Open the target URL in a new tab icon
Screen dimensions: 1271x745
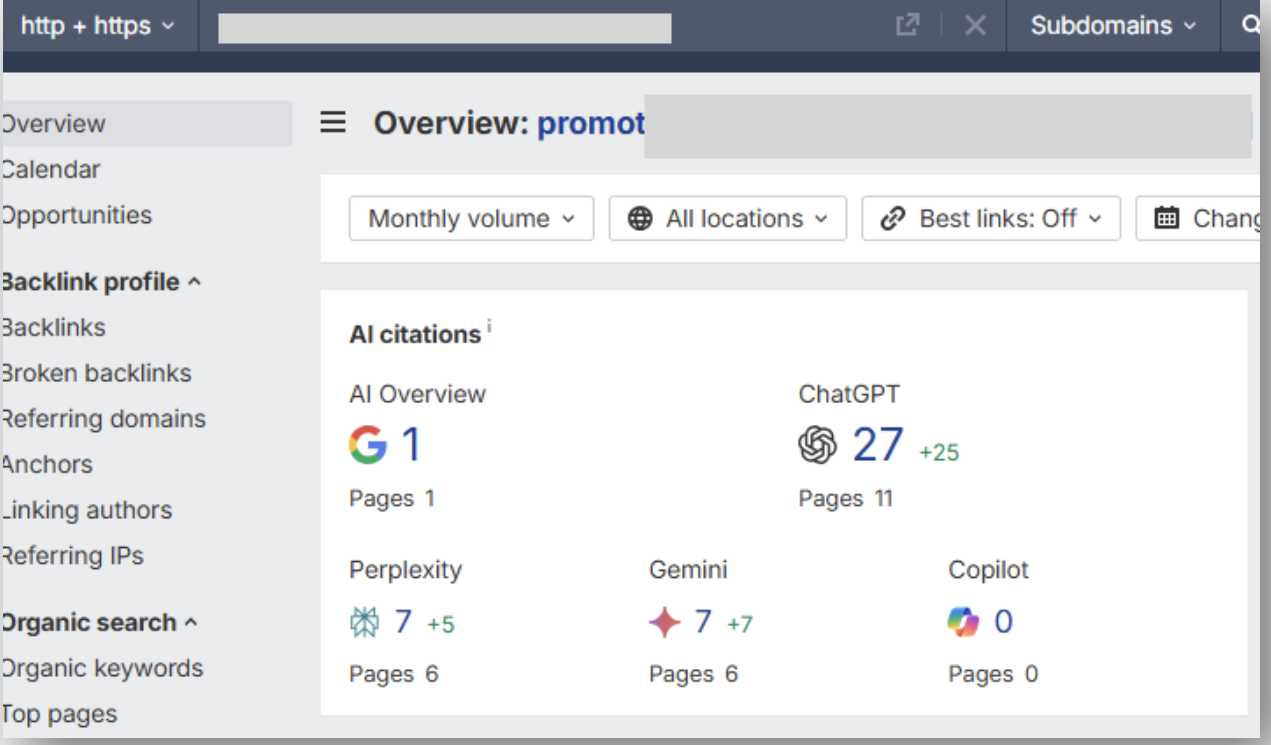[x=907, y=26]
